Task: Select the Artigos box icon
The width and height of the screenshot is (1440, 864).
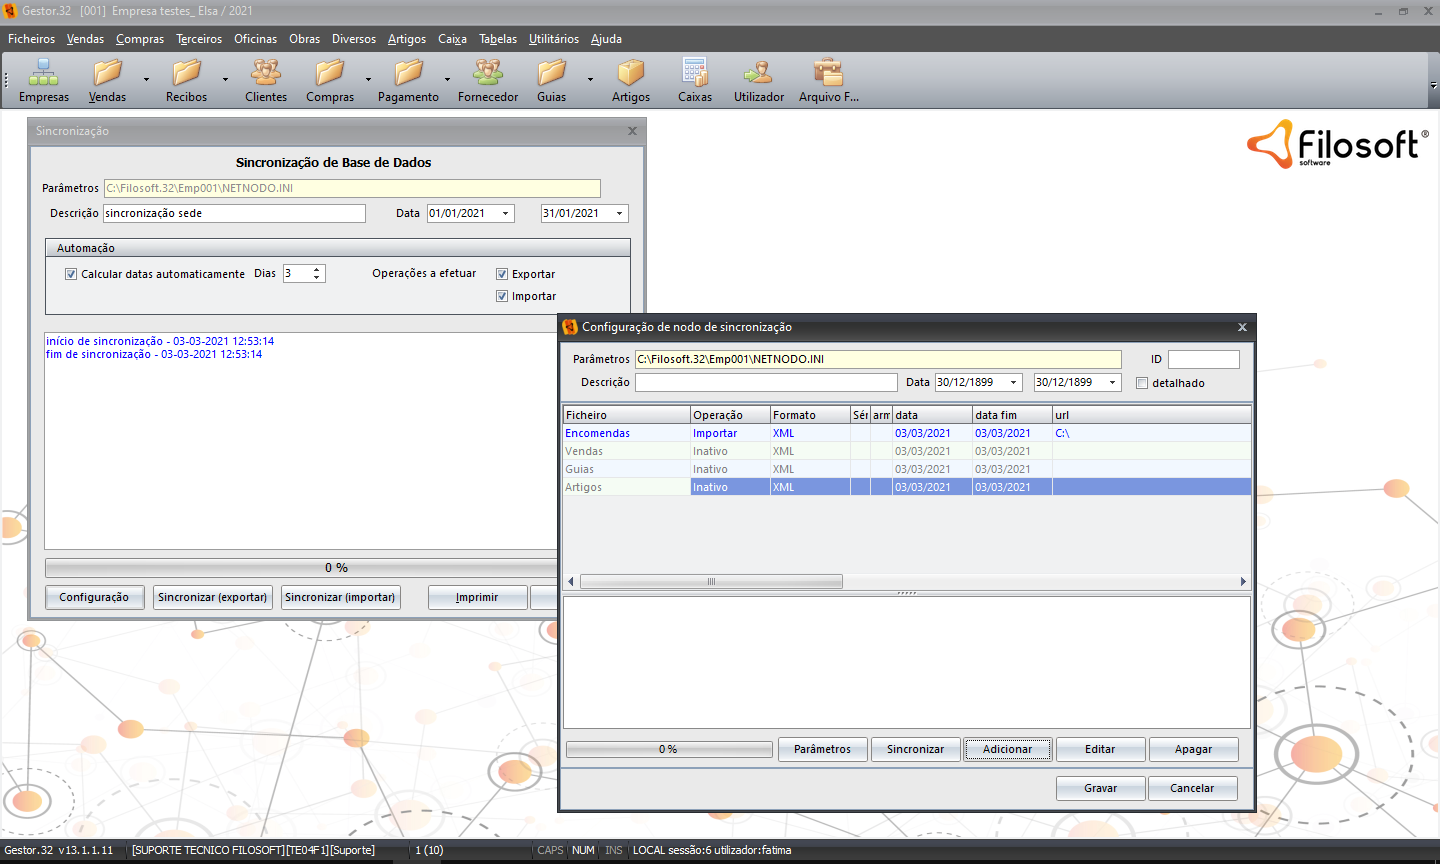Action: pyautogui.click(x=631, y=74)
